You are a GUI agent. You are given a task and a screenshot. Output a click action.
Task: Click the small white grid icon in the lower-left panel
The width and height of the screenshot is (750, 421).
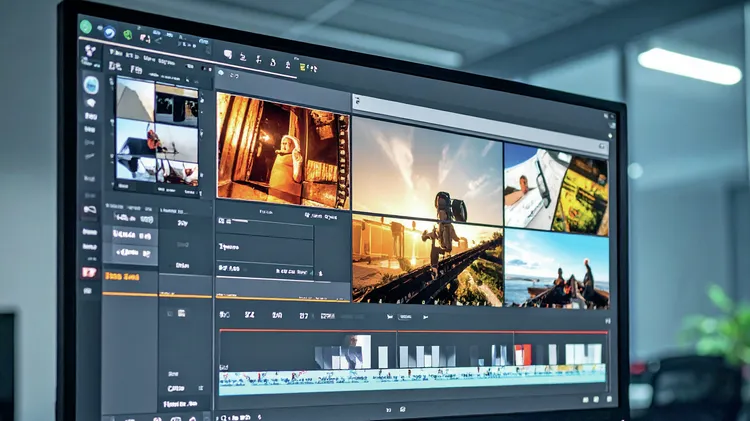[181, 313]
